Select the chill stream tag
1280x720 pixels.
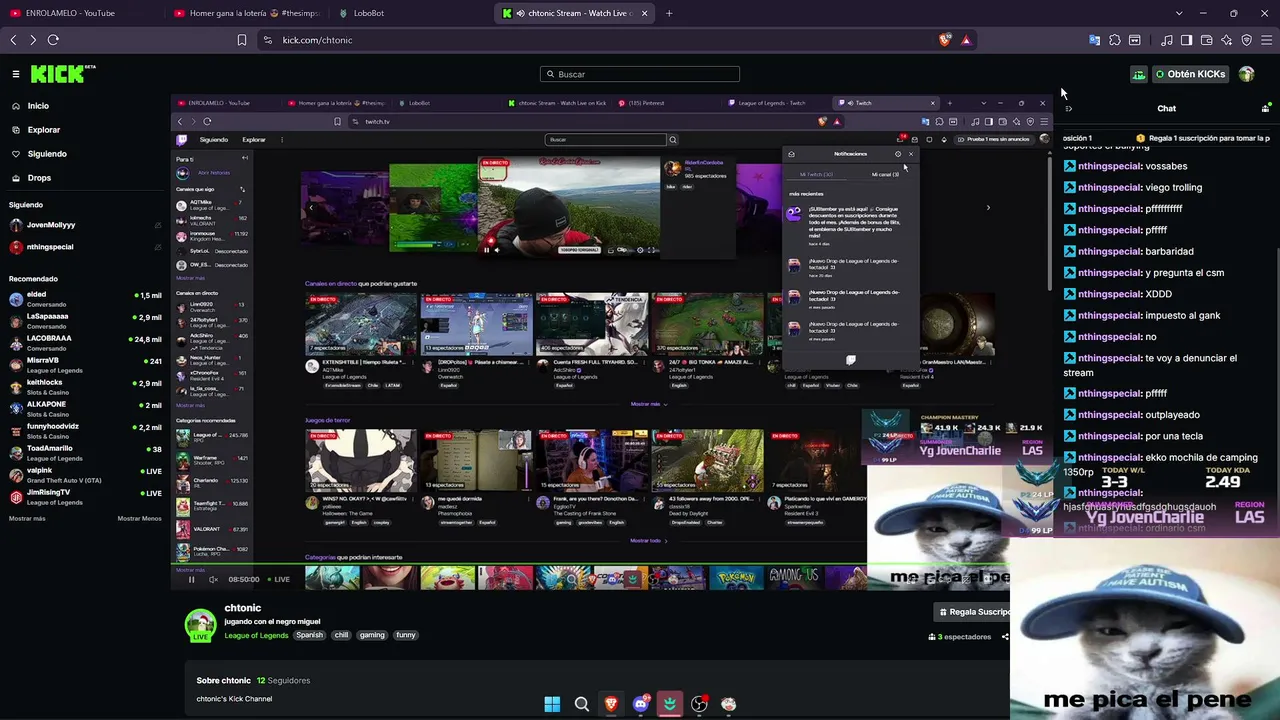(342, 635)
